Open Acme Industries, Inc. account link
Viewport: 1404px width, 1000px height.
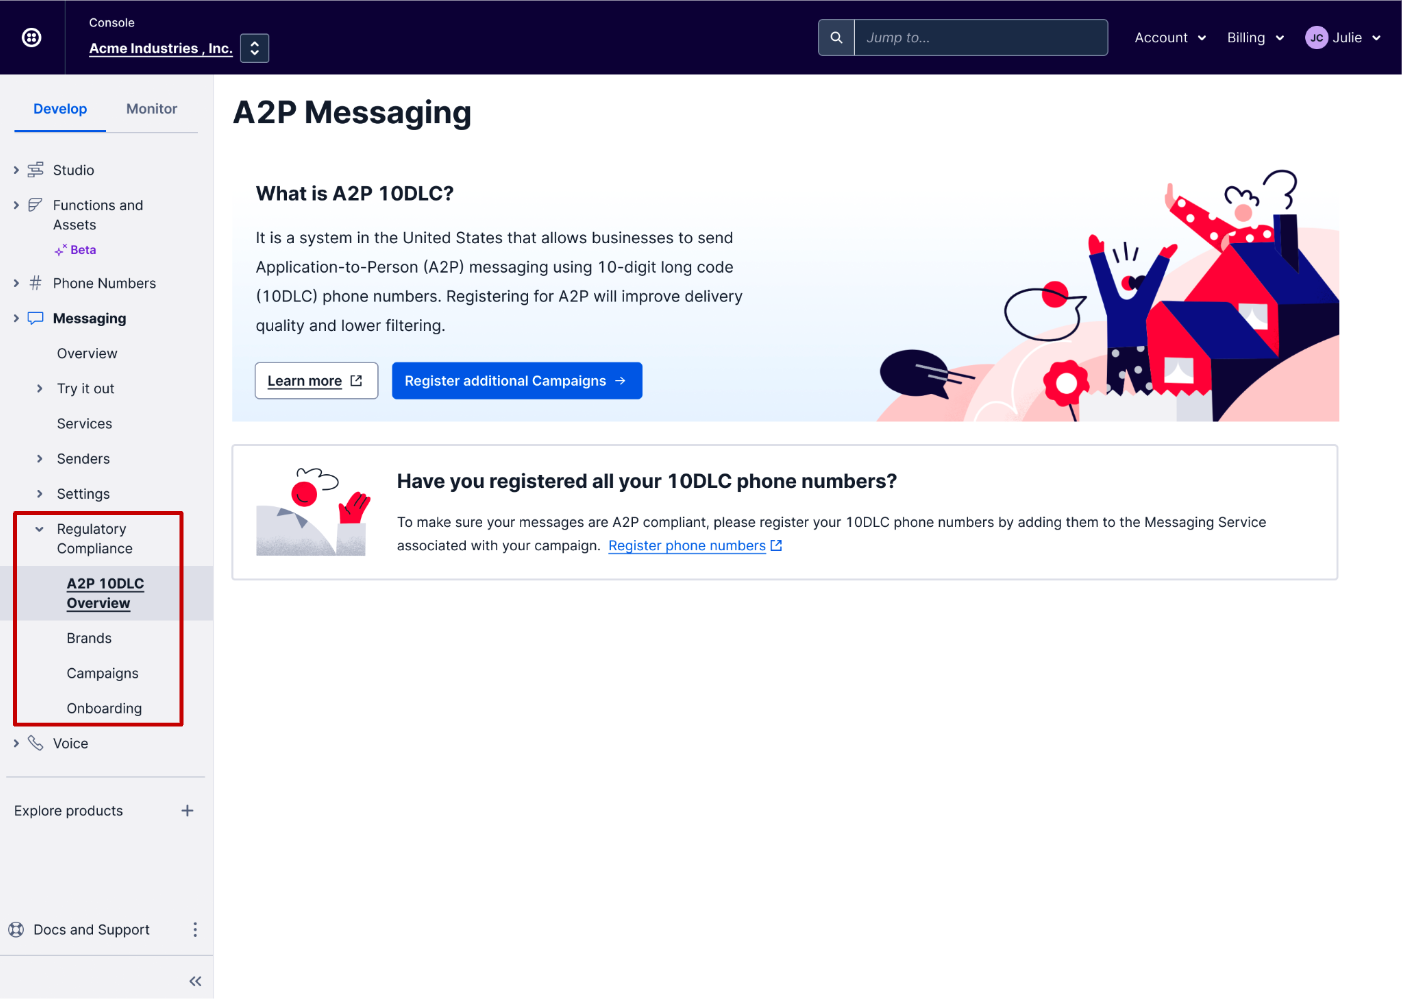pos(161,48)
